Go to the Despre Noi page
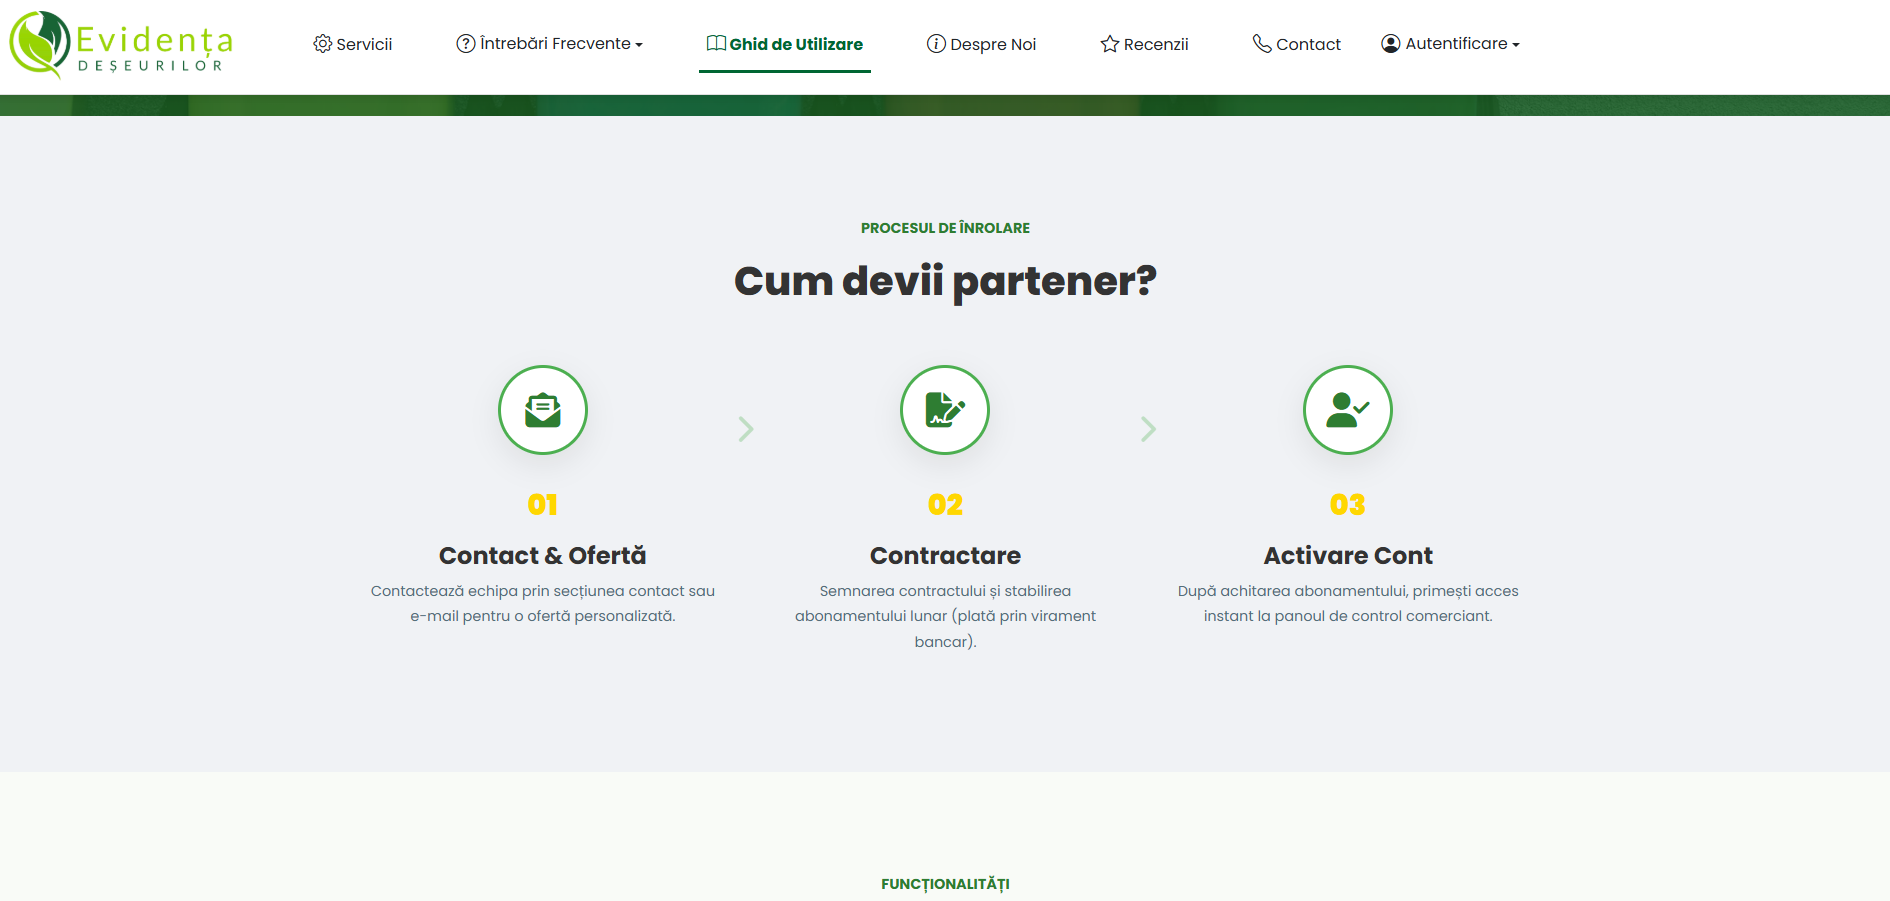1890x901 pixels. (981, 44)
